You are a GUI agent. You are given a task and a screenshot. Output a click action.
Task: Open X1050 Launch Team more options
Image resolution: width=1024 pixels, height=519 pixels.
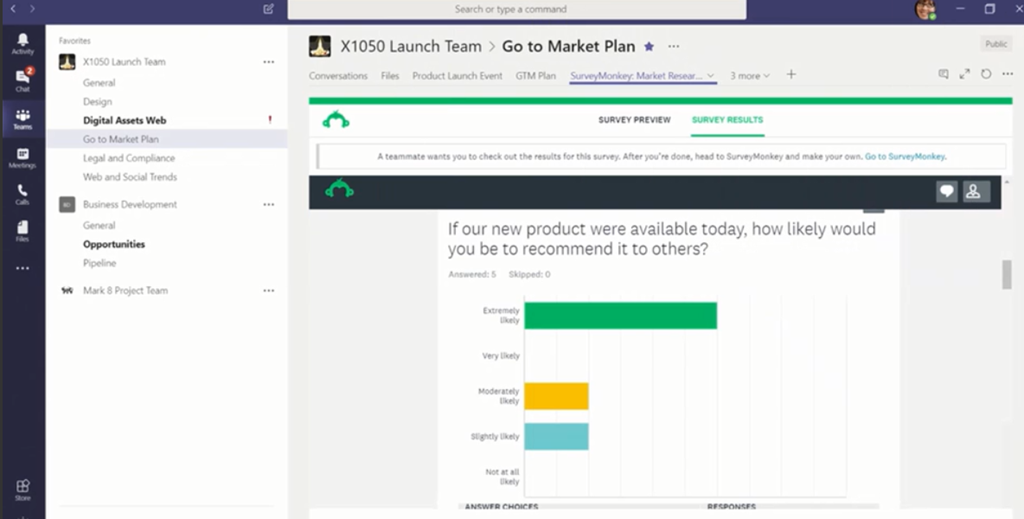point(268,62)
